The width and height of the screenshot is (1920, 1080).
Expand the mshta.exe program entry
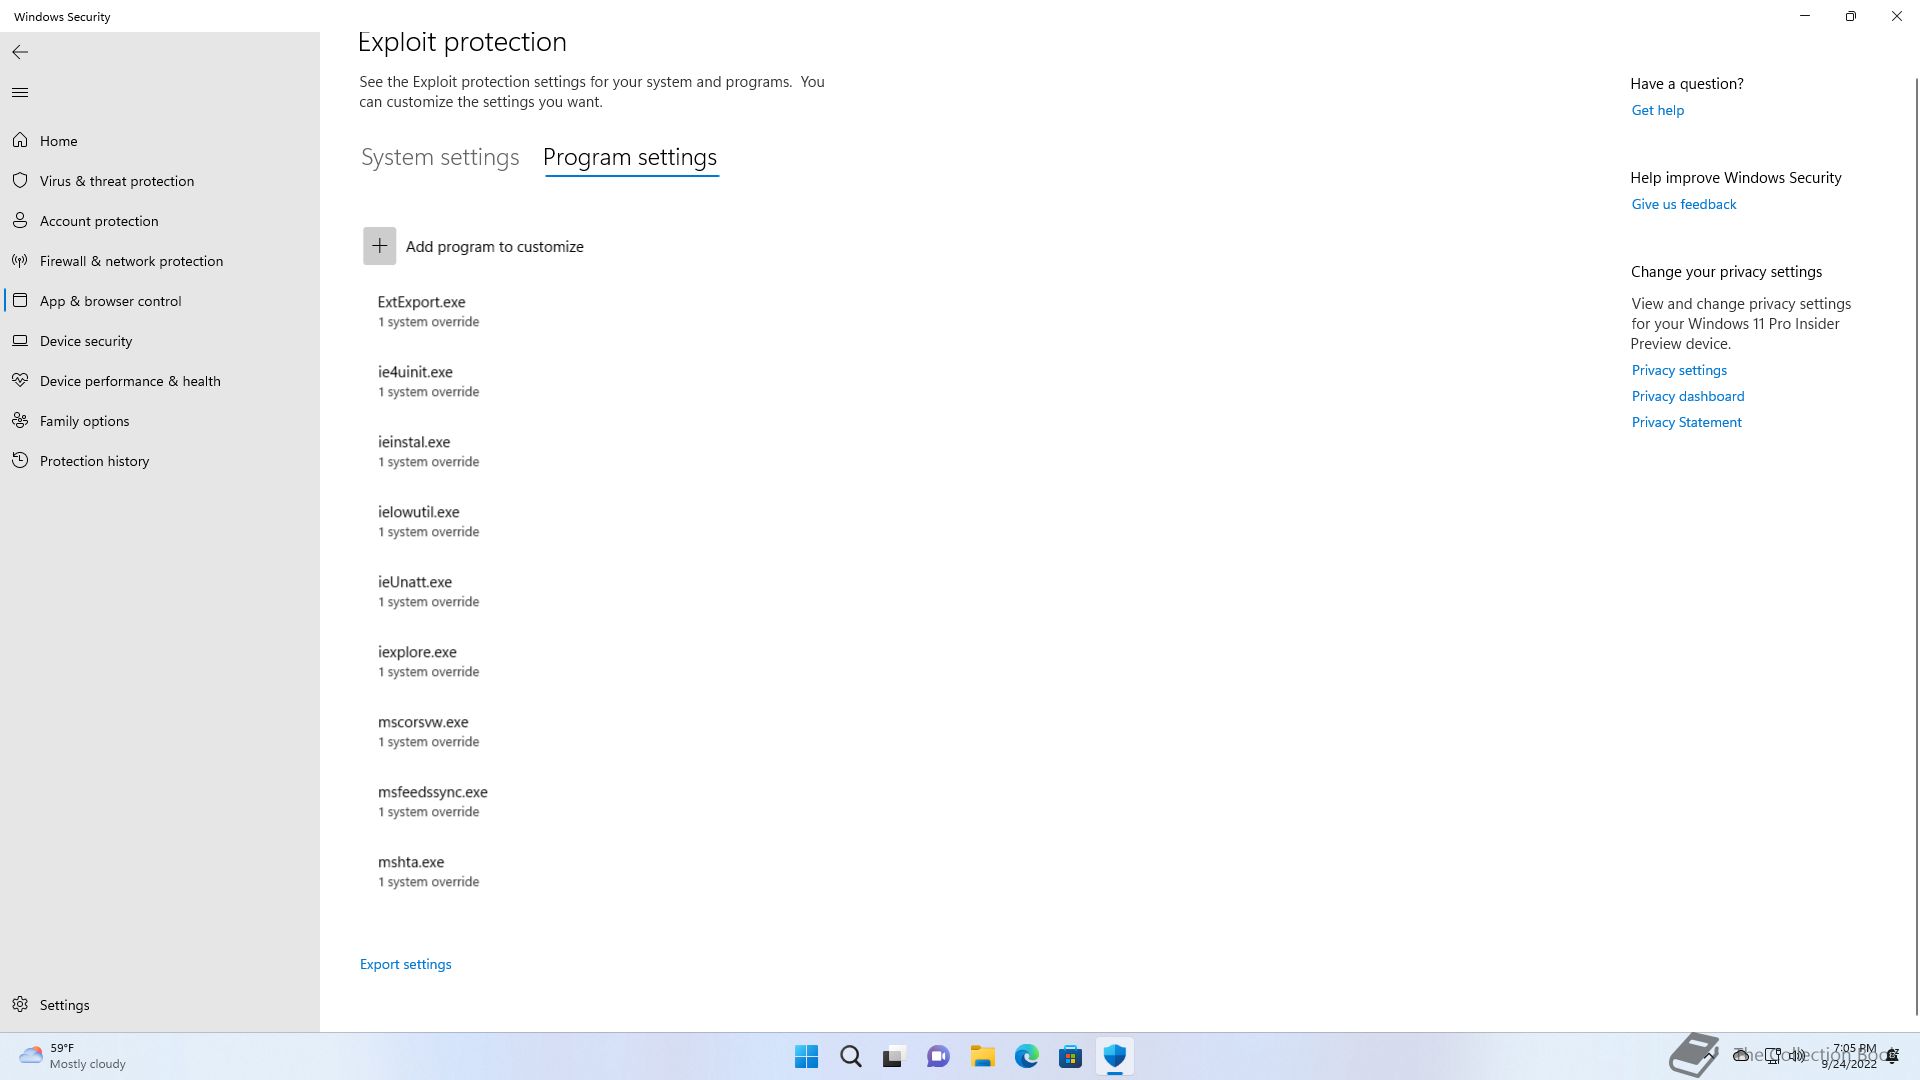click(428, 871)
